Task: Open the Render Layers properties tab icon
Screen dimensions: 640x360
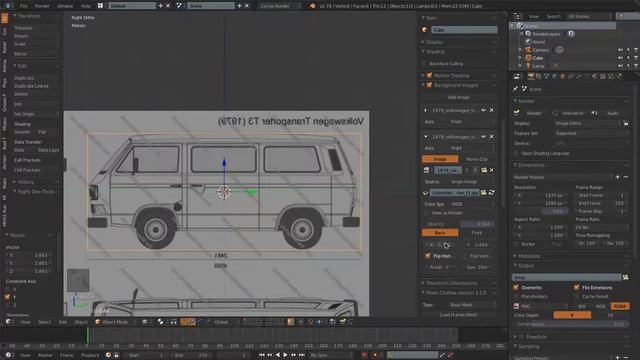Action: (539, 76)
